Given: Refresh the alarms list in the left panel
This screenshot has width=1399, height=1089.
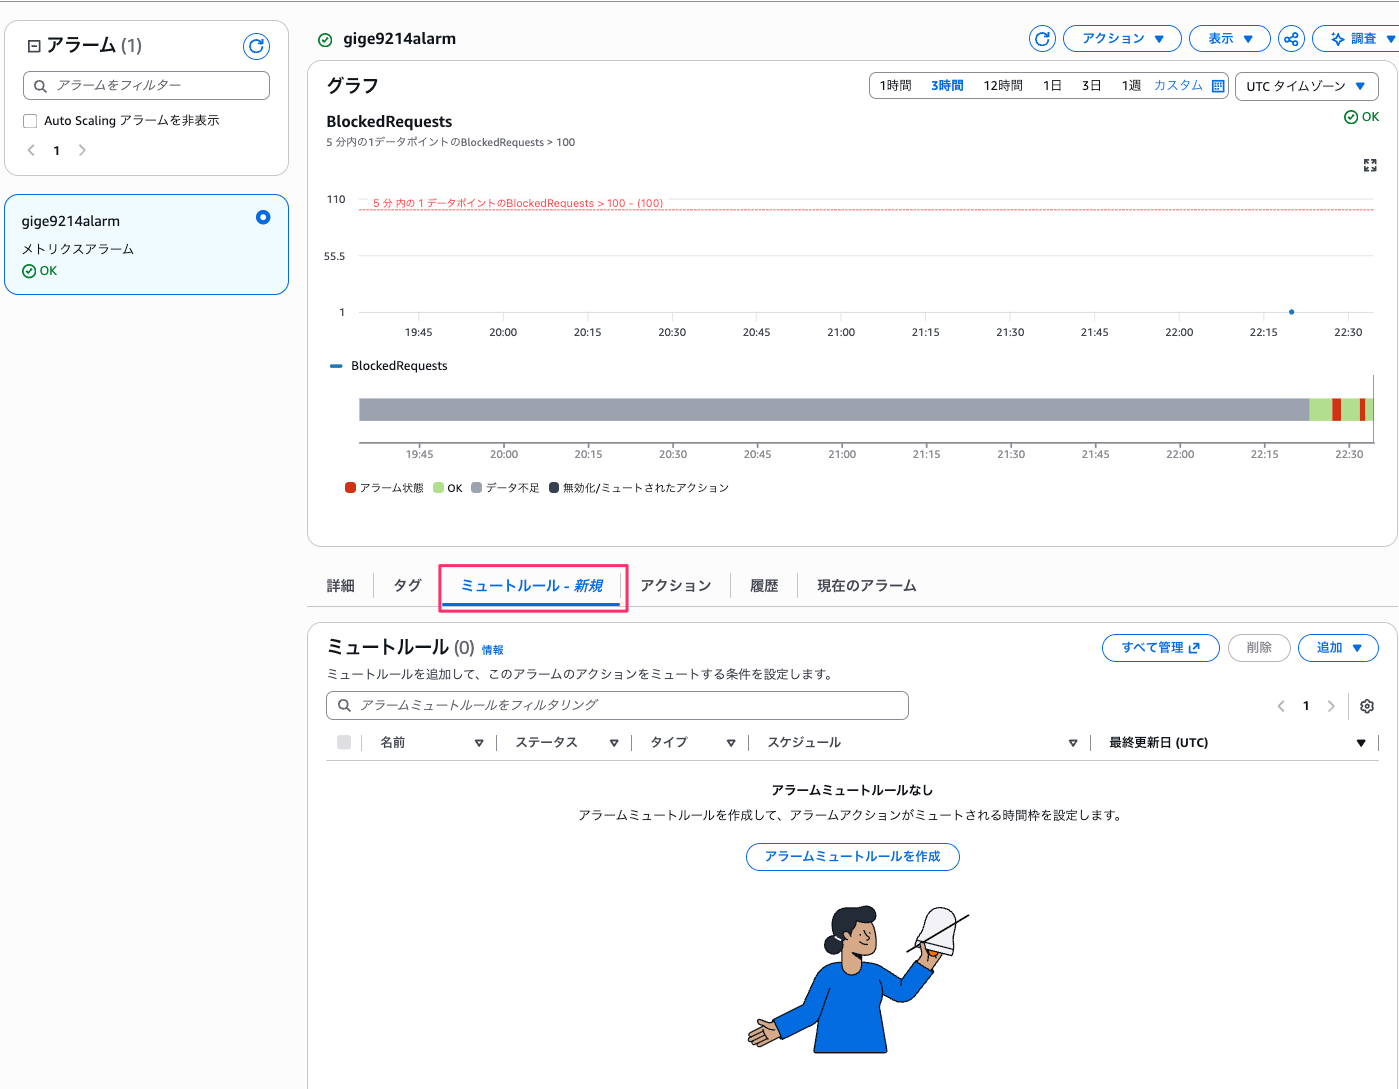Looking at the screenshot, I should (x=258, y=46).
